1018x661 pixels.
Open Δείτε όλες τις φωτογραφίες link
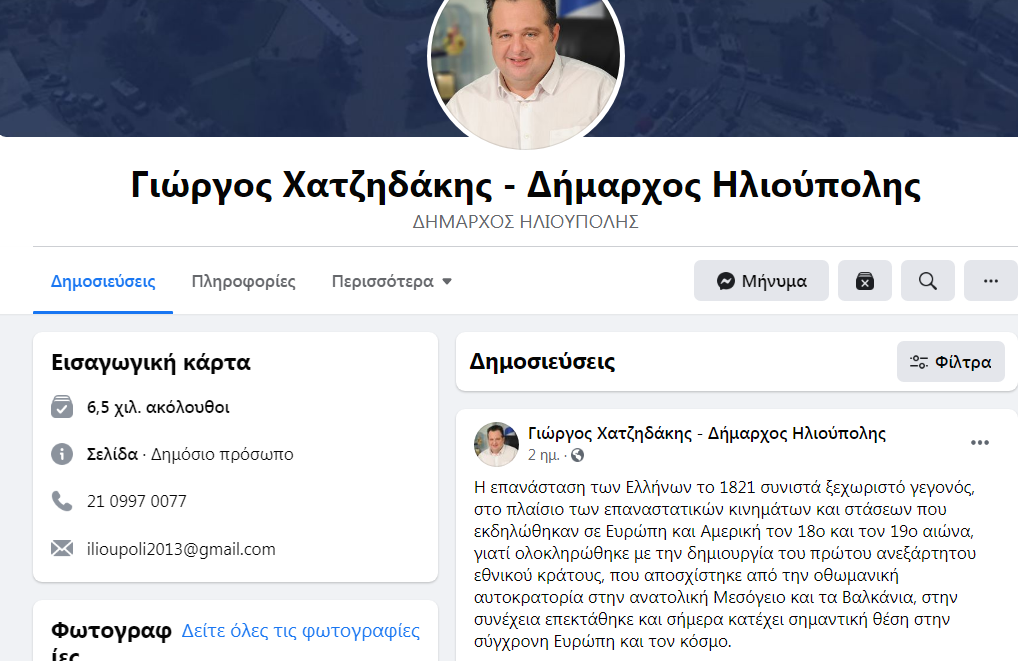pyautogui.click(x=301, y=630)
